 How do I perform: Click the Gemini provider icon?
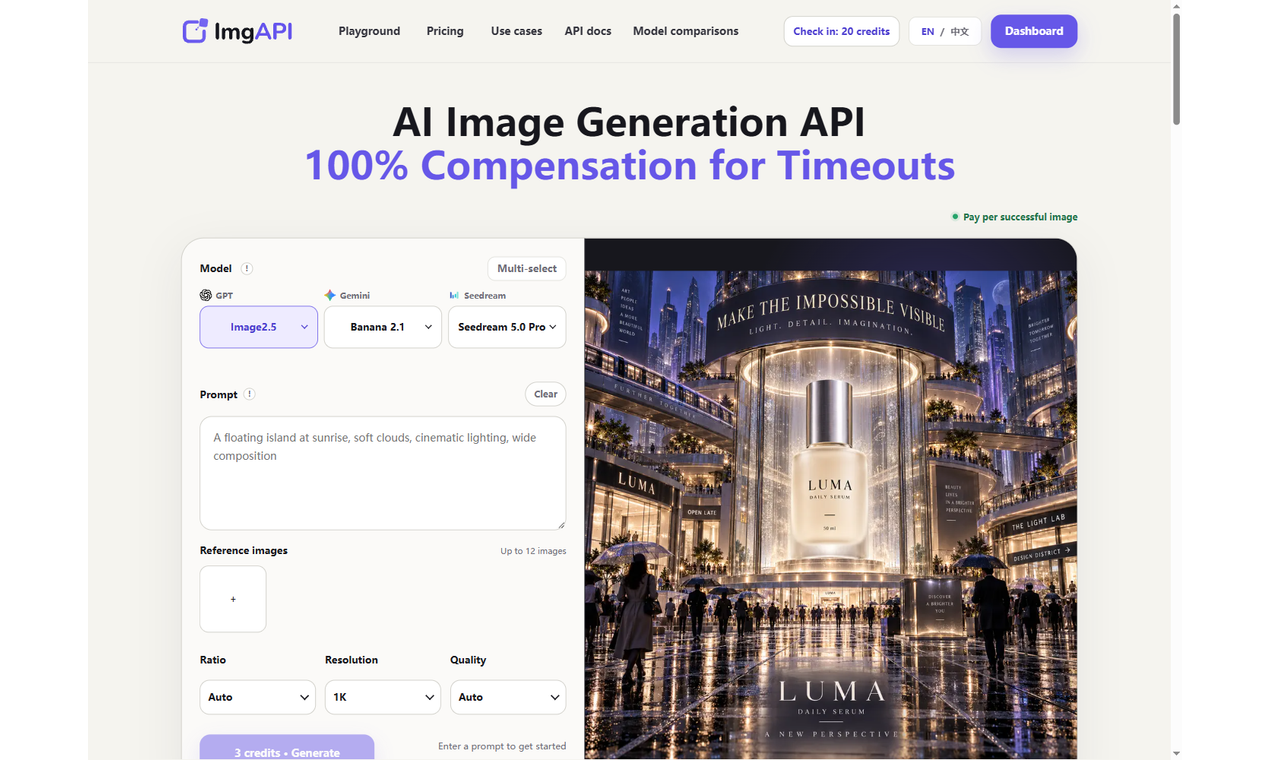[330, 295]
